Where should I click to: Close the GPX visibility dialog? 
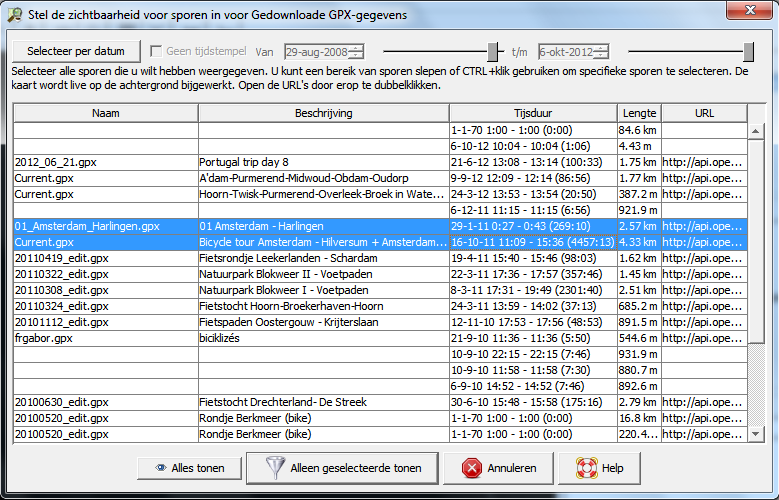pos(750,10)
